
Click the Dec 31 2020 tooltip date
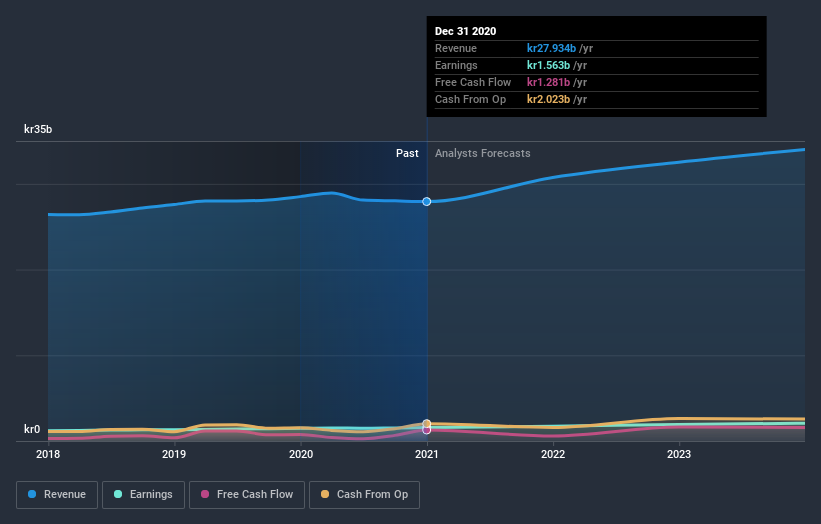[465, 31]
